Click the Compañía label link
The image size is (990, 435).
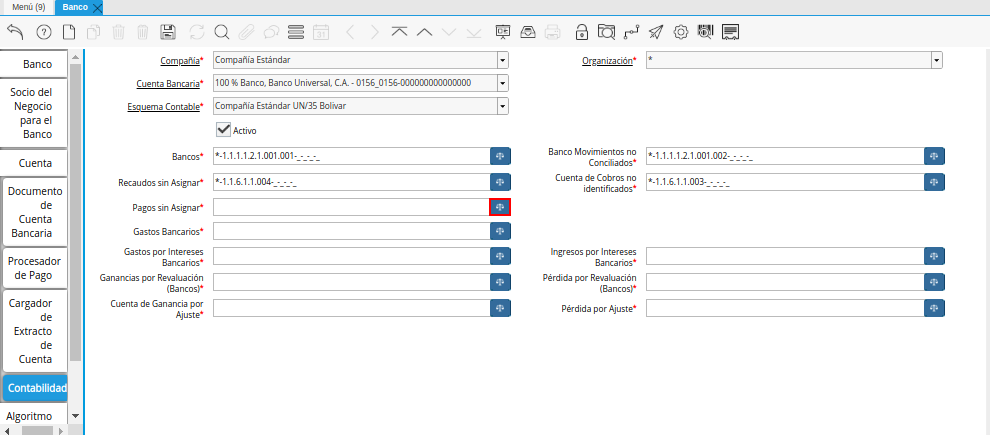pos(179,61)
